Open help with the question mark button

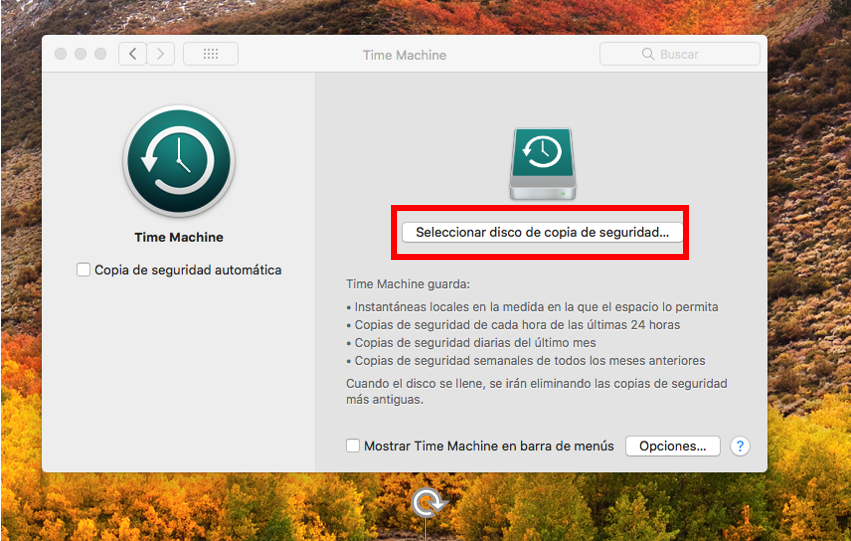pos(740,446)
